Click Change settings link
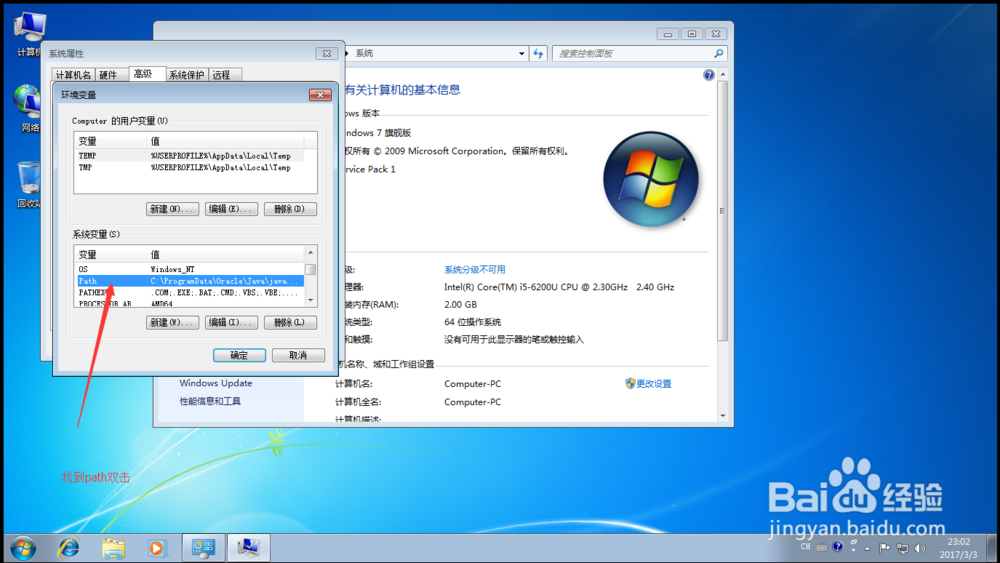This screenshot has height=563, width=1000. tap(654, 384)
